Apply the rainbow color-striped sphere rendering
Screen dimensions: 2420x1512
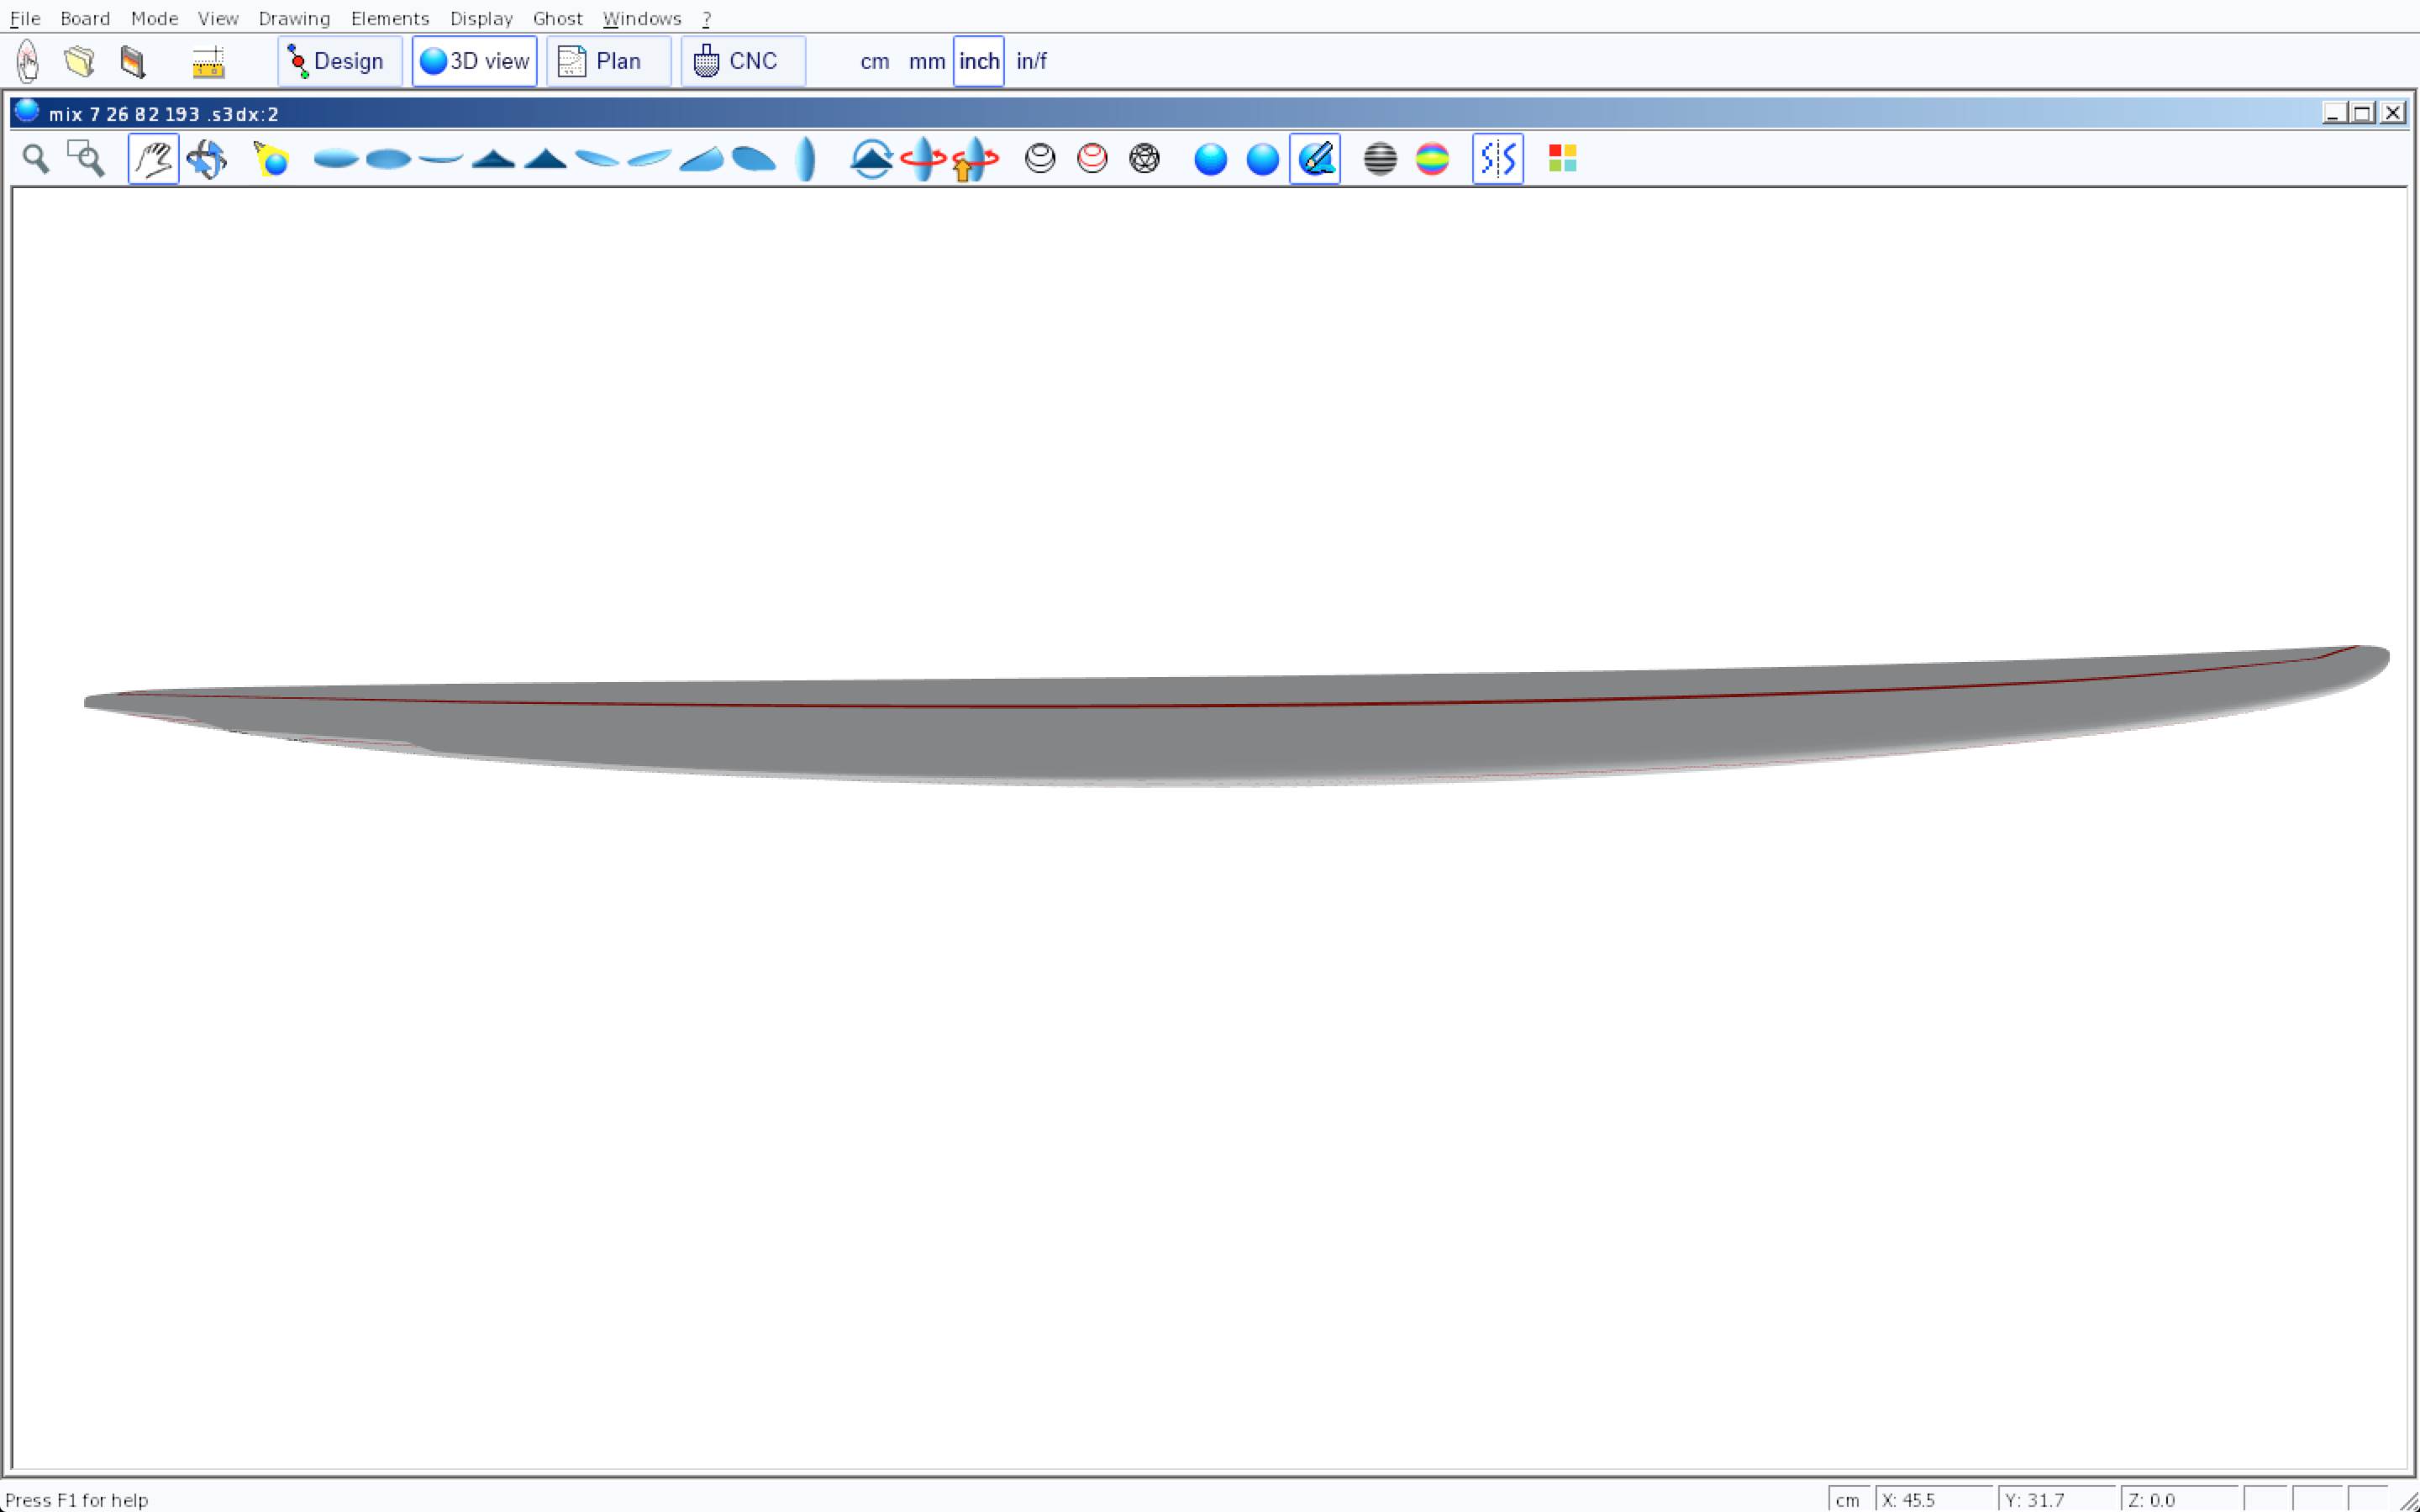tap(1432, 159)
